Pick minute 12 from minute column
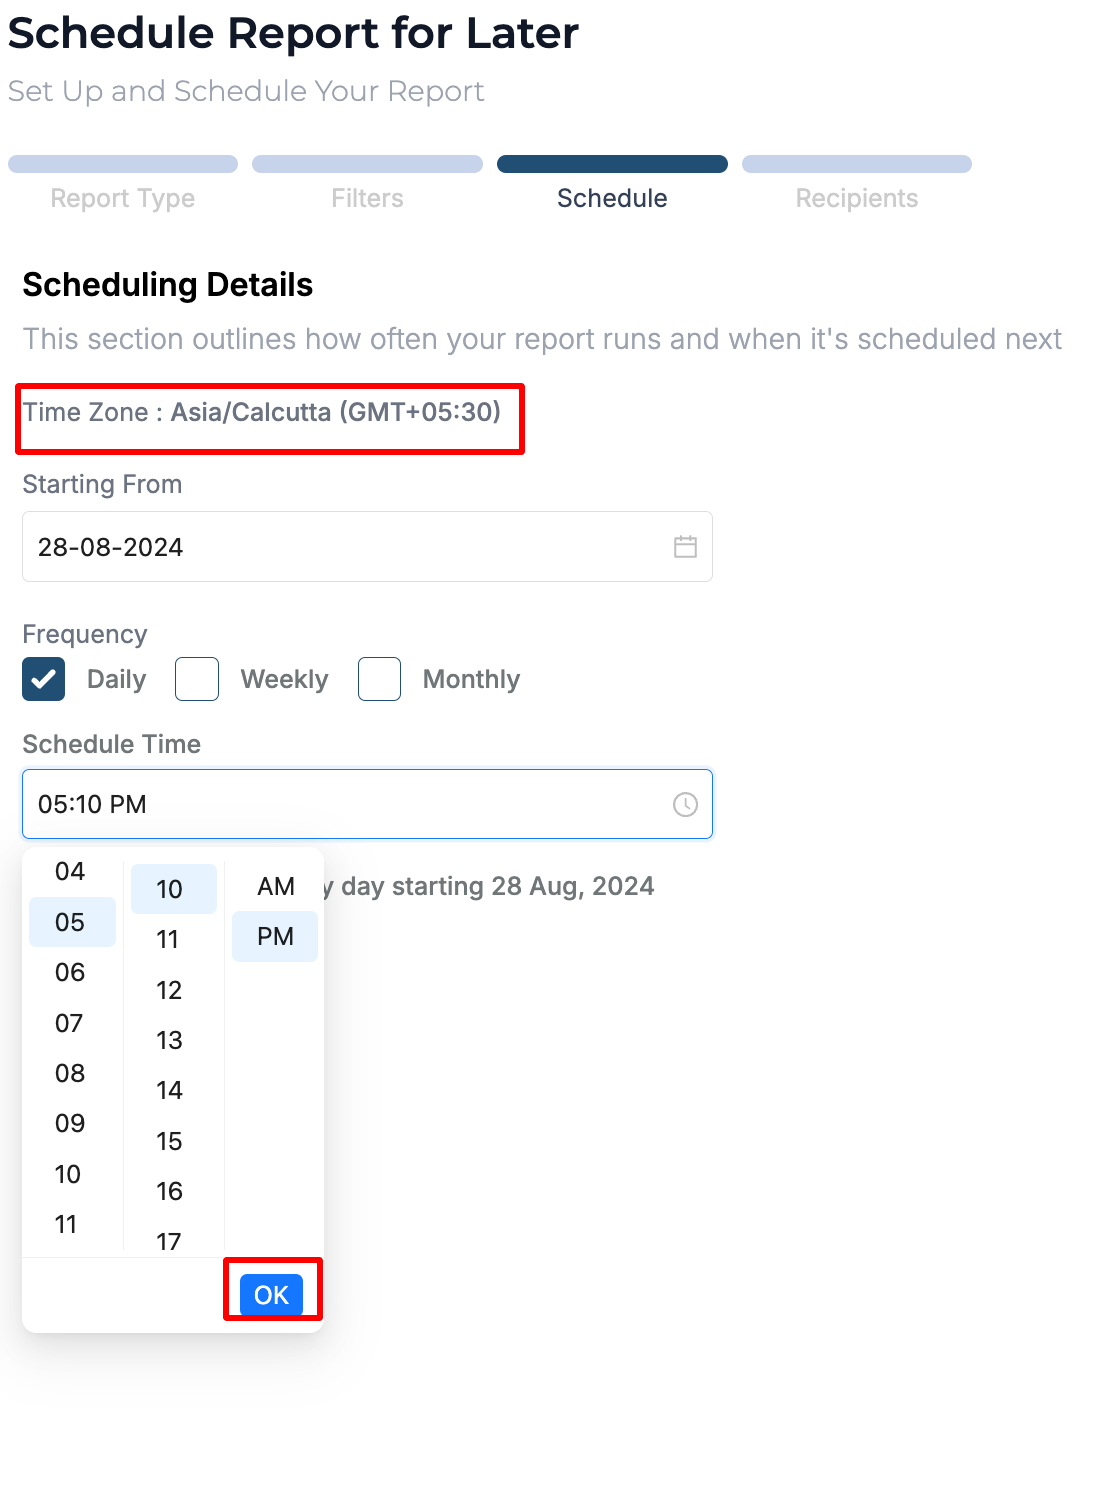 coord(169,990)
